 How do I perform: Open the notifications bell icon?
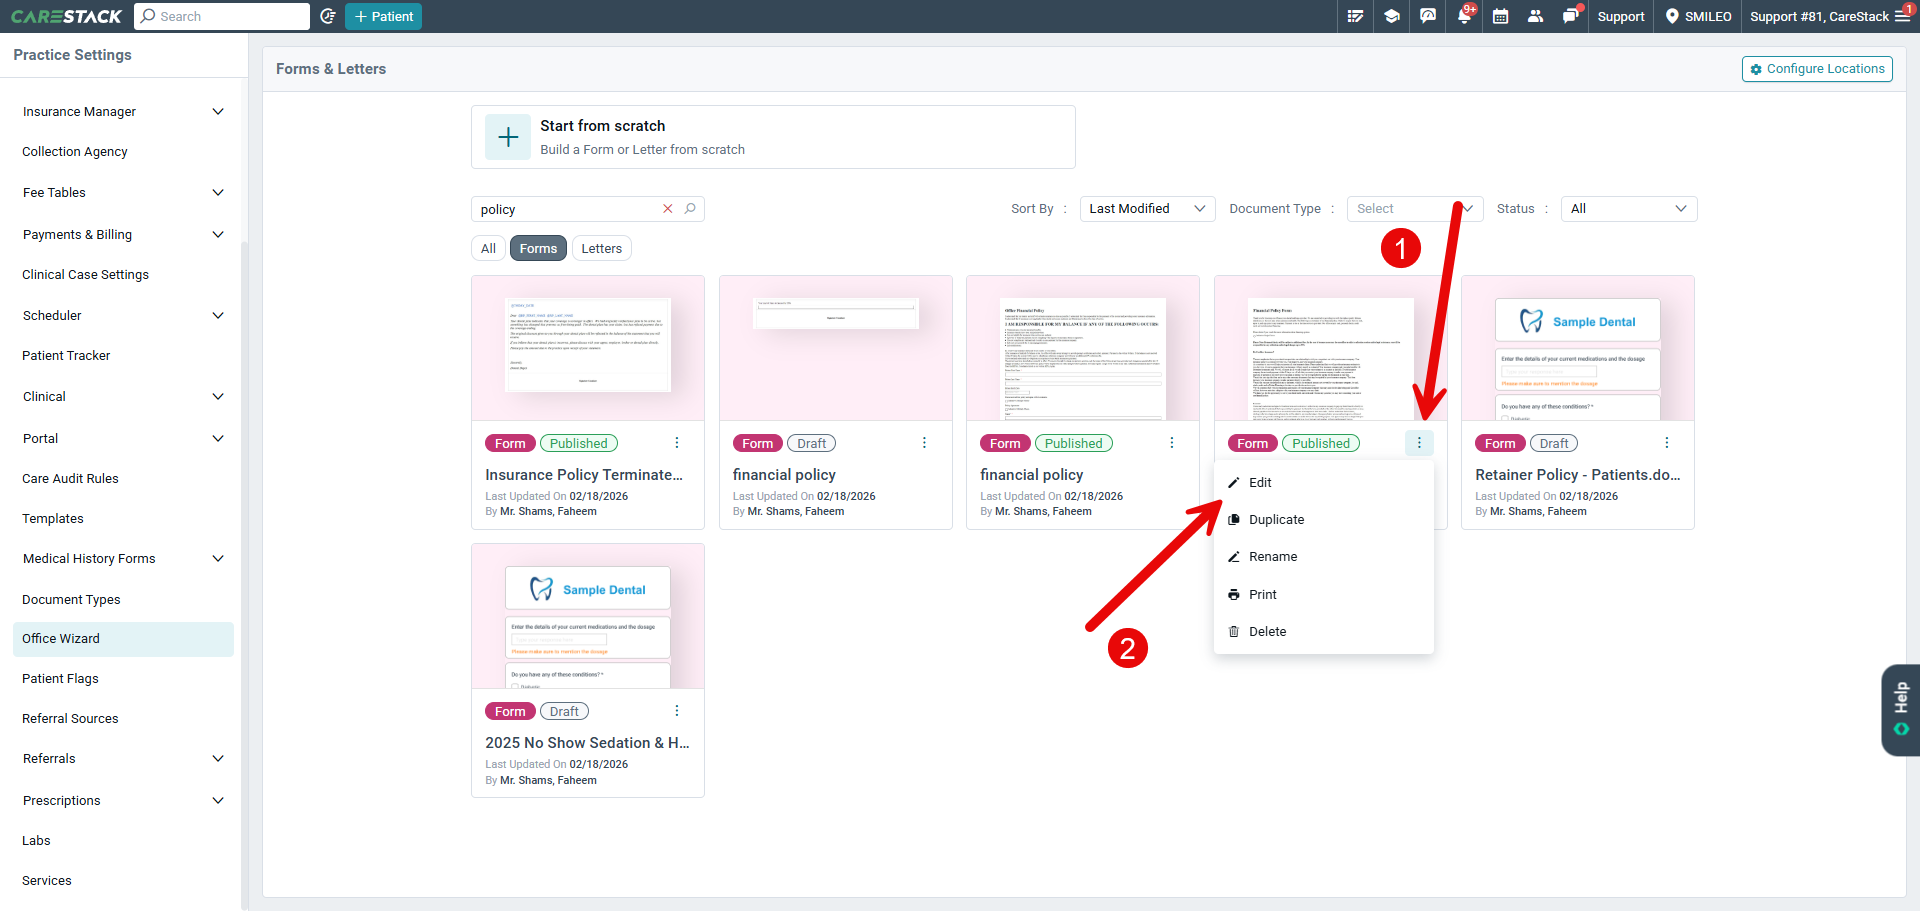1464,16
